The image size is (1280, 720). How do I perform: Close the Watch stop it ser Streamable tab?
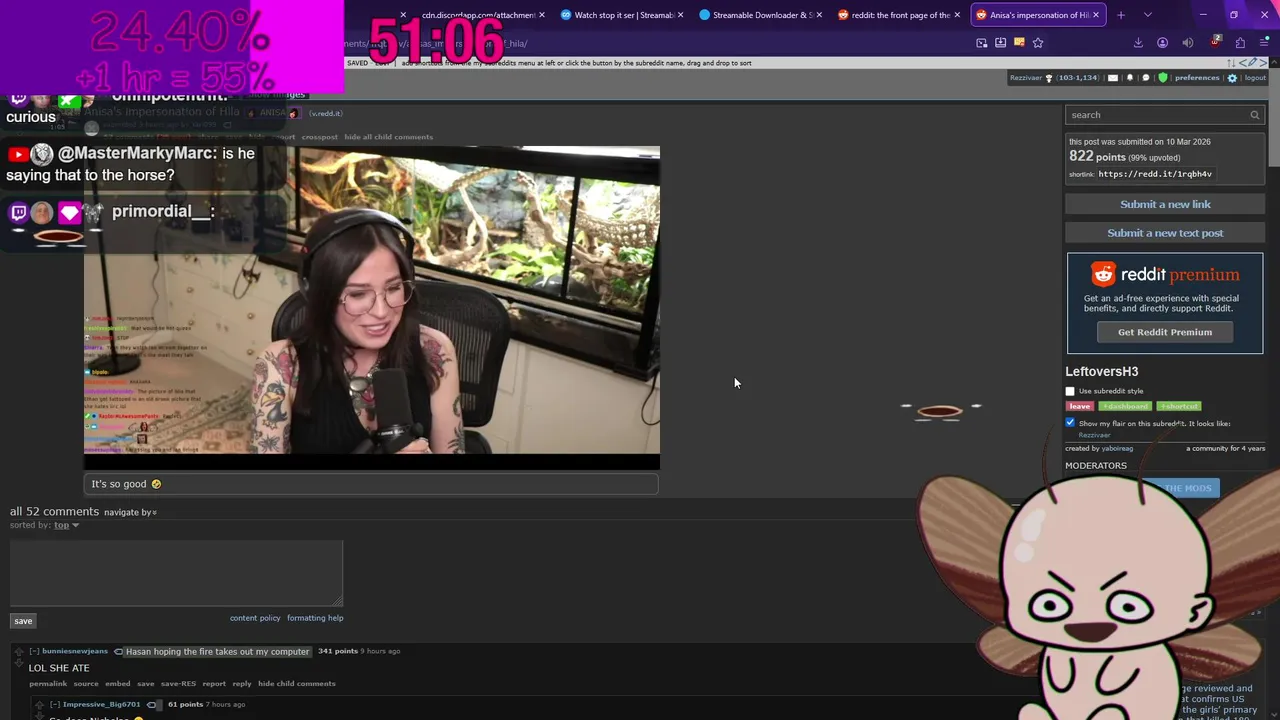coord(681,15)
